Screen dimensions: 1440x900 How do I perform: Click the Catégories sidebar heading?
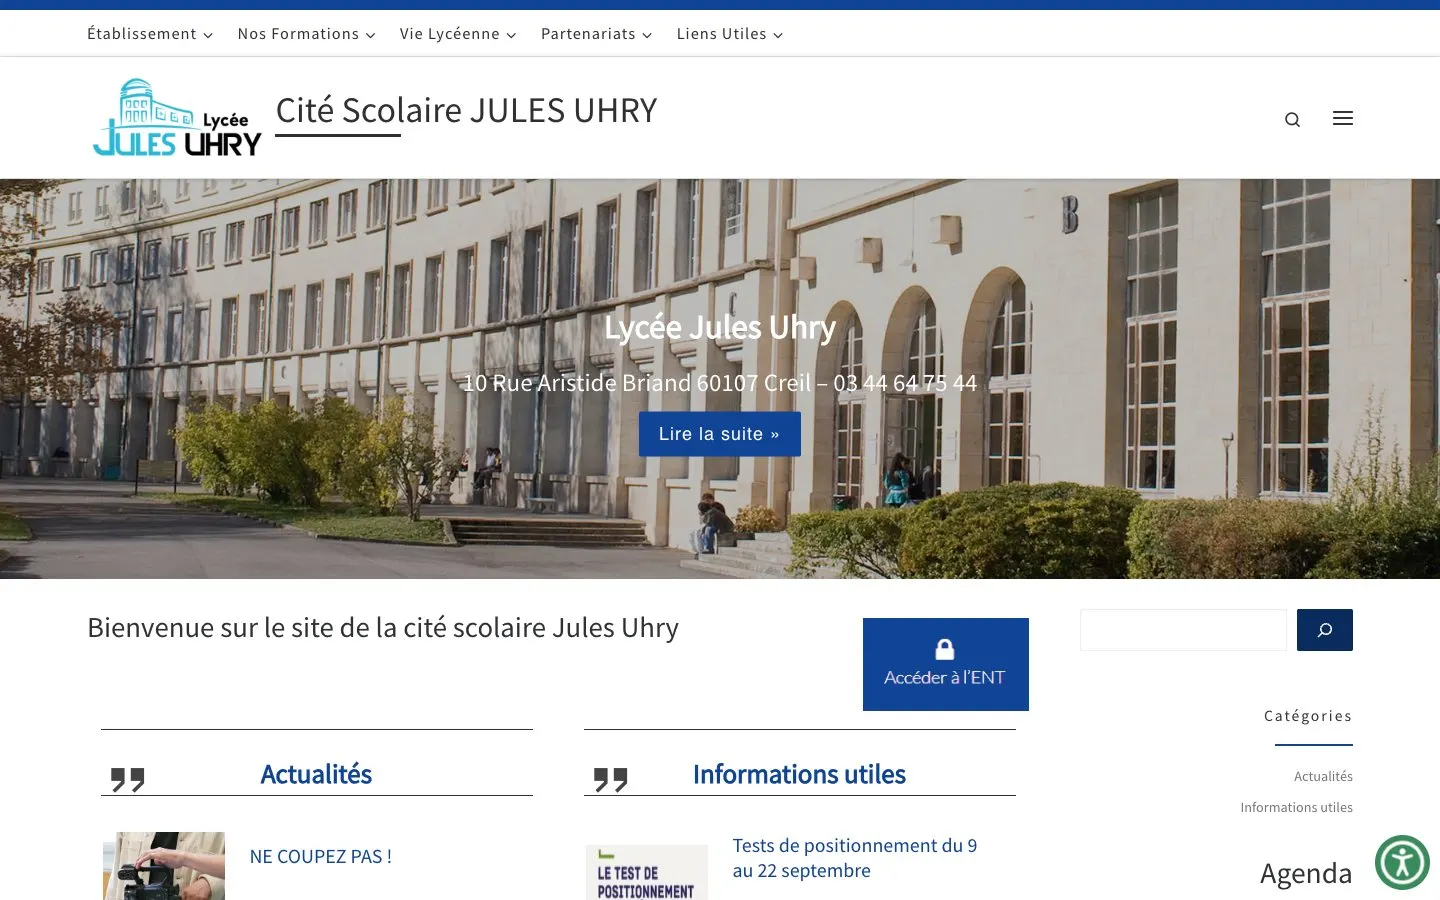pos(1308,716)
